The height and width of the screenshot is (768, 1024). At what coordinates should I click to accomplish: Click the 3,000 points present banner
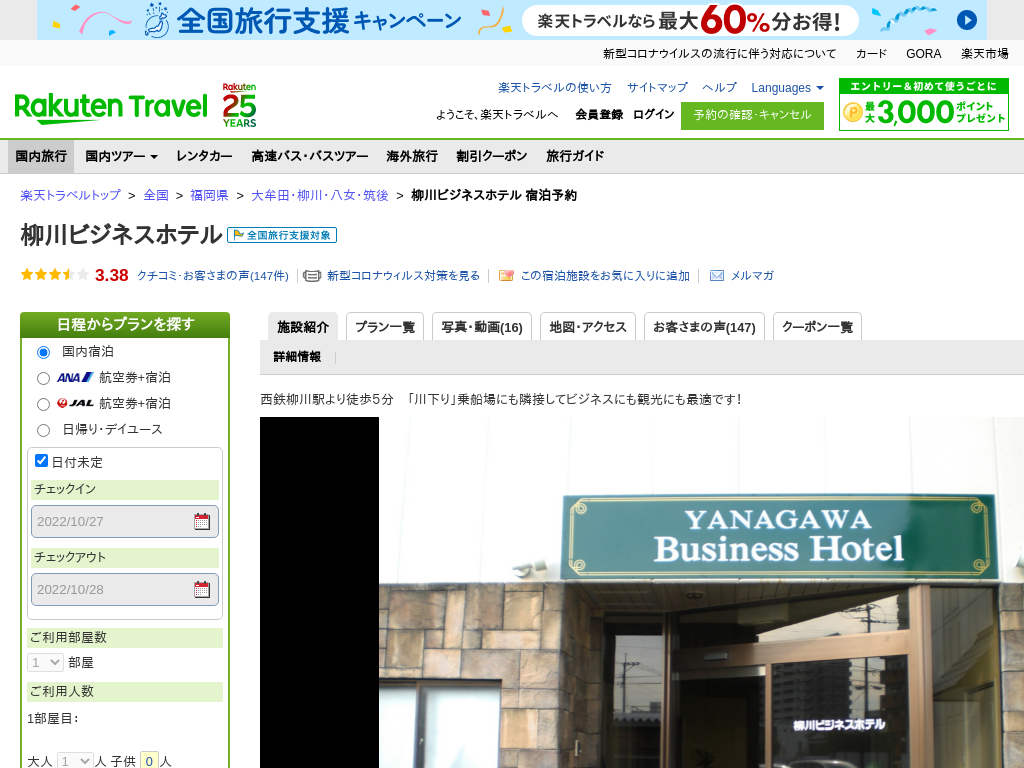[x=923, y=105]
